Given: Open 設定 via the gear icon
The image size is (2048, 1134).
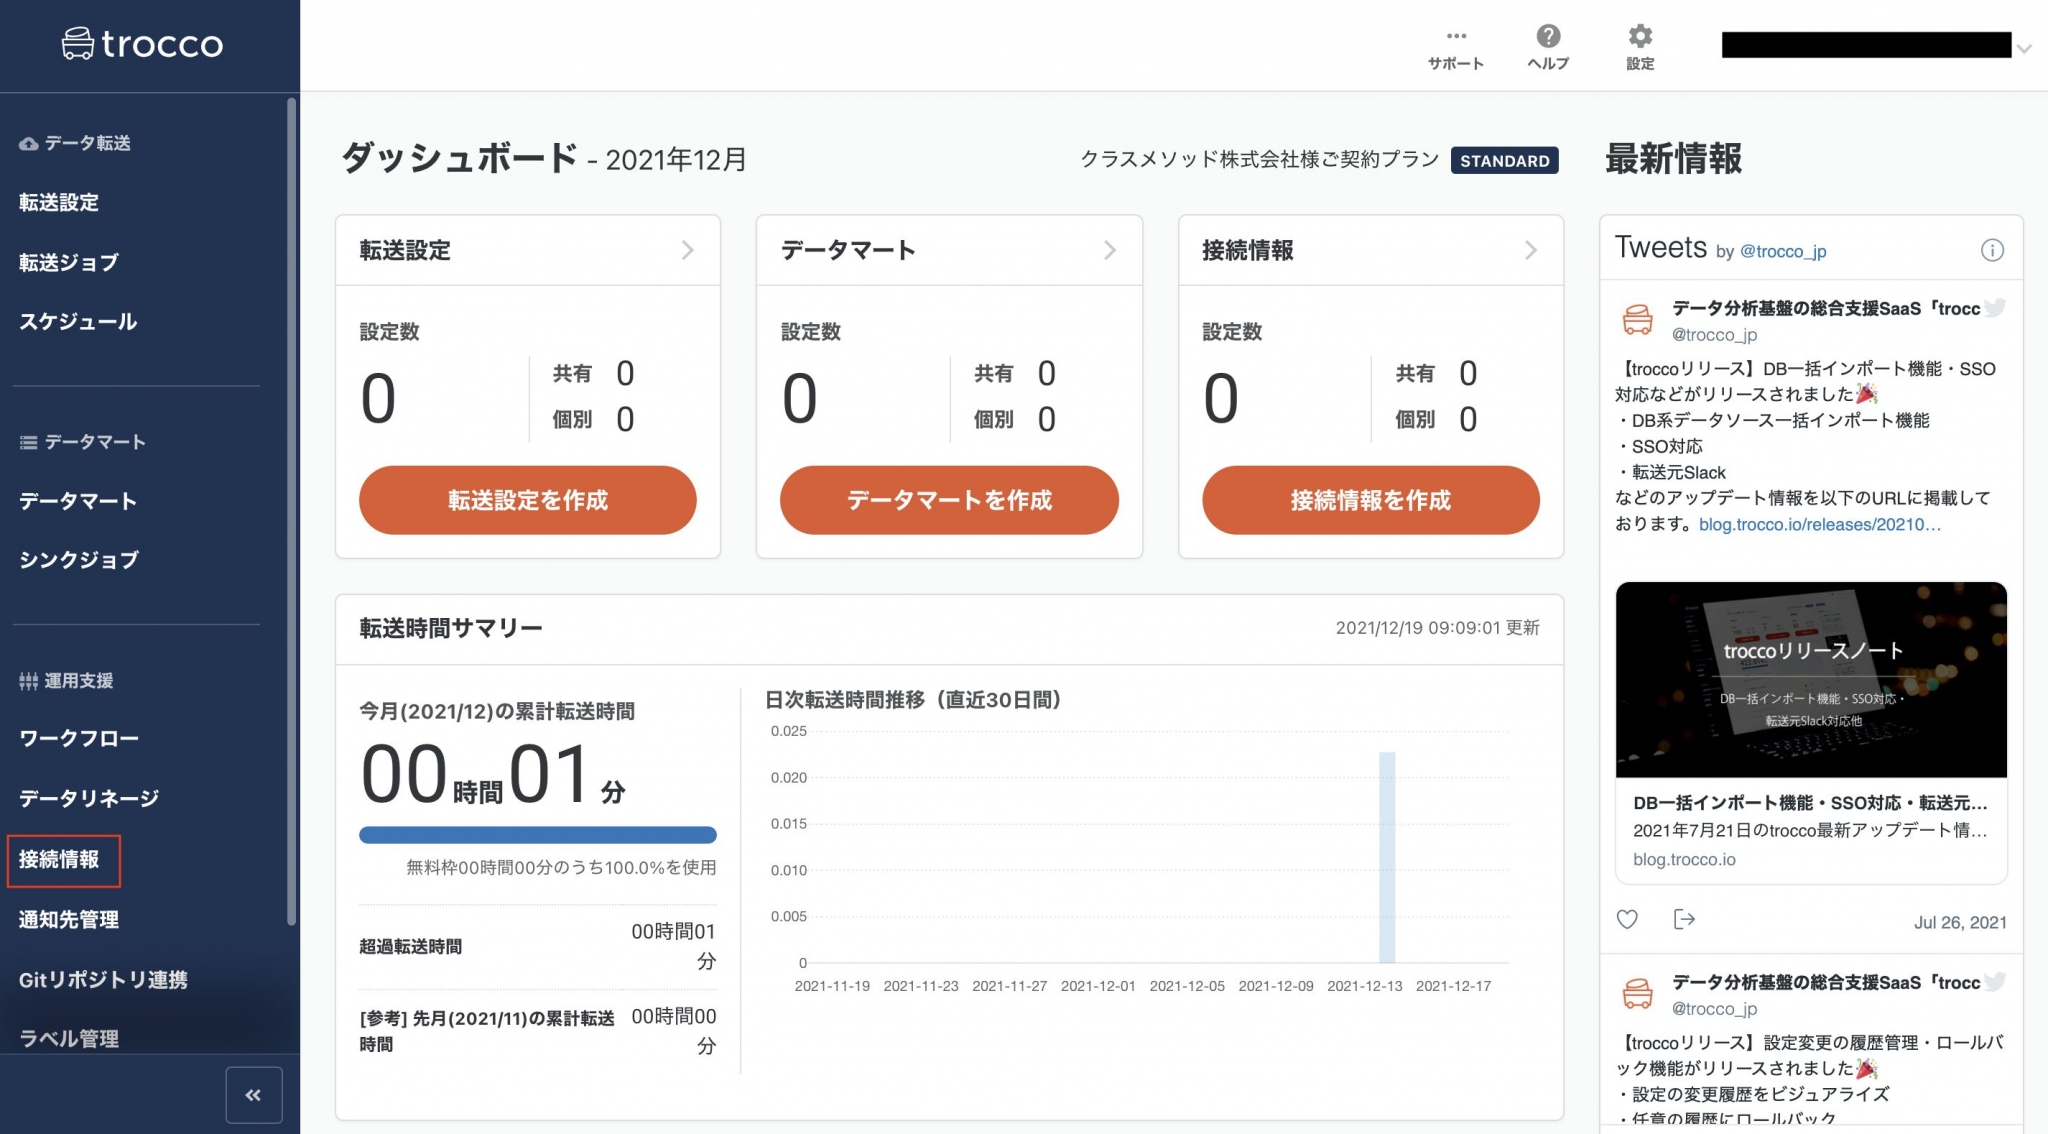Looking at the screenshot, I should [1639, 36].
